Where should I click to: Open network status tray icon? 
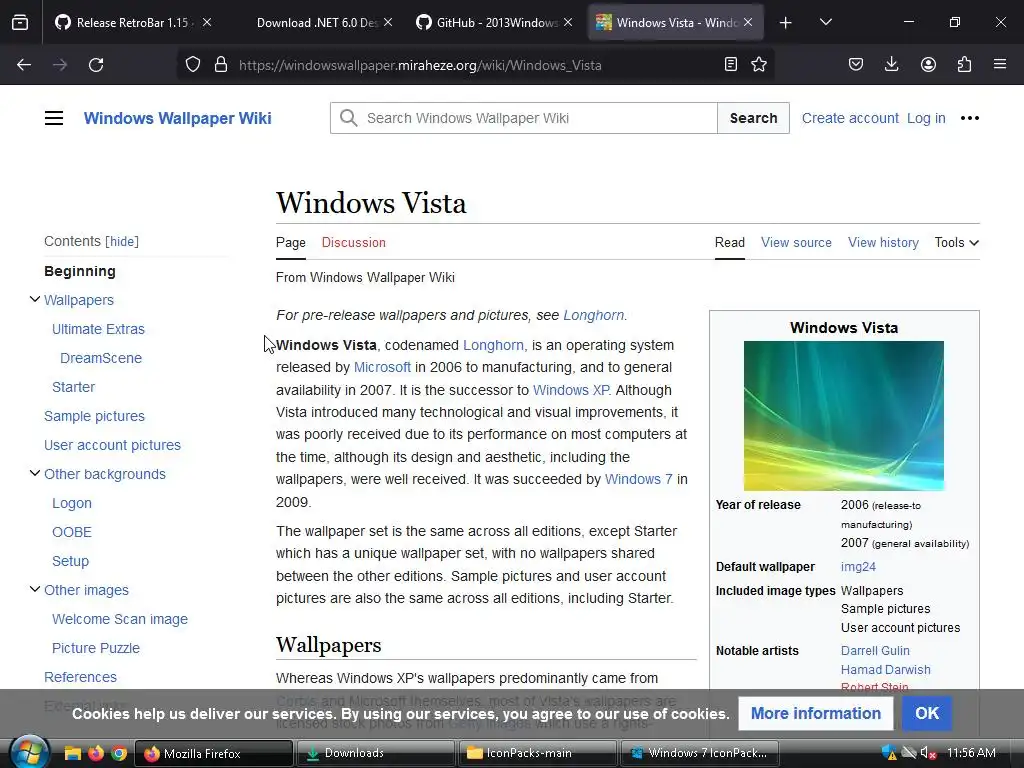point(908,752)
